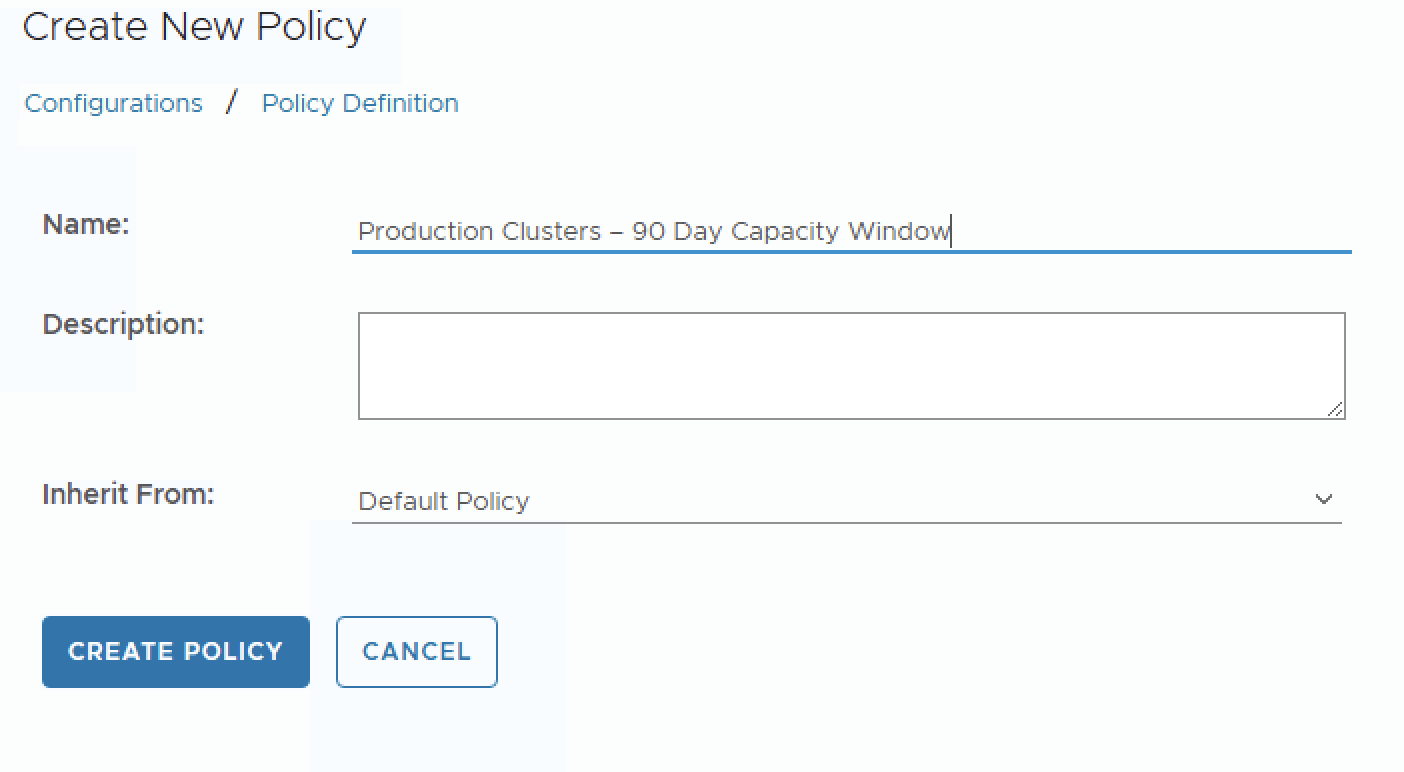The image size is (1404, 772).
Task: Go to the Configurations breadcrumb
Action: click(x=113, y=103)
